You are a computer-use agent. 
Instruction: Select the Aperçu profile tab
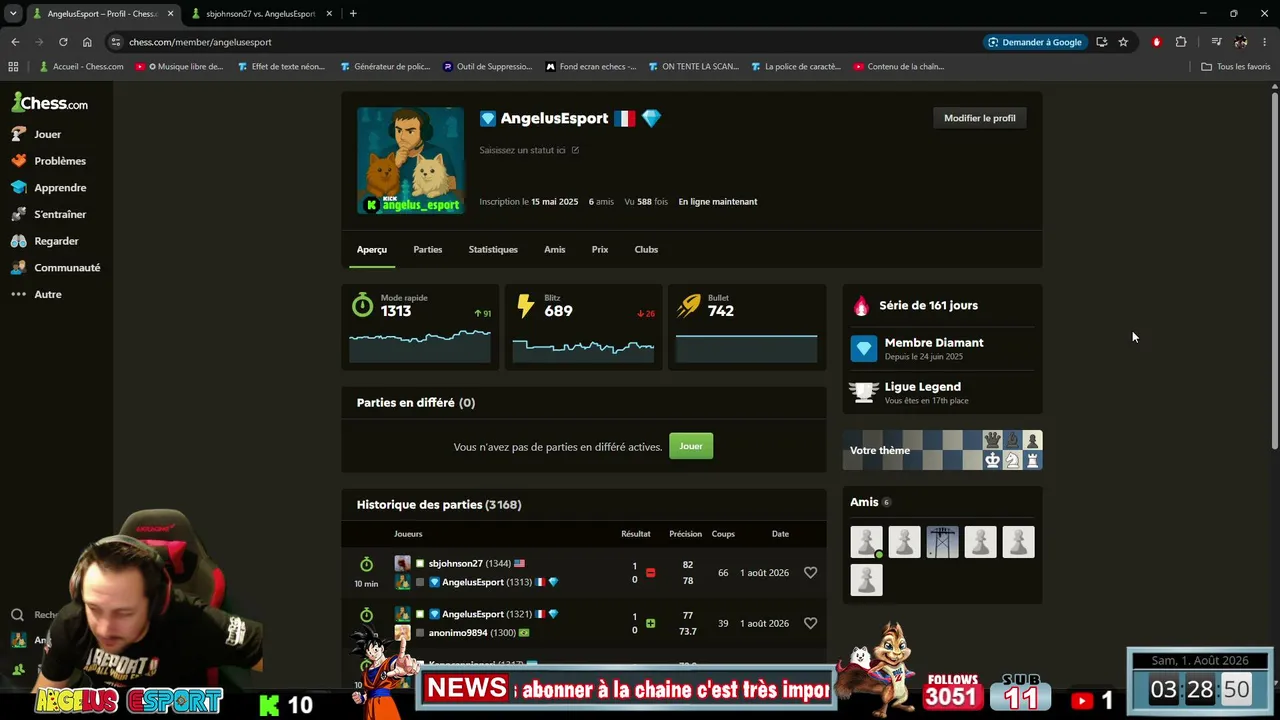pyautogui.click(x=372, y=250)
